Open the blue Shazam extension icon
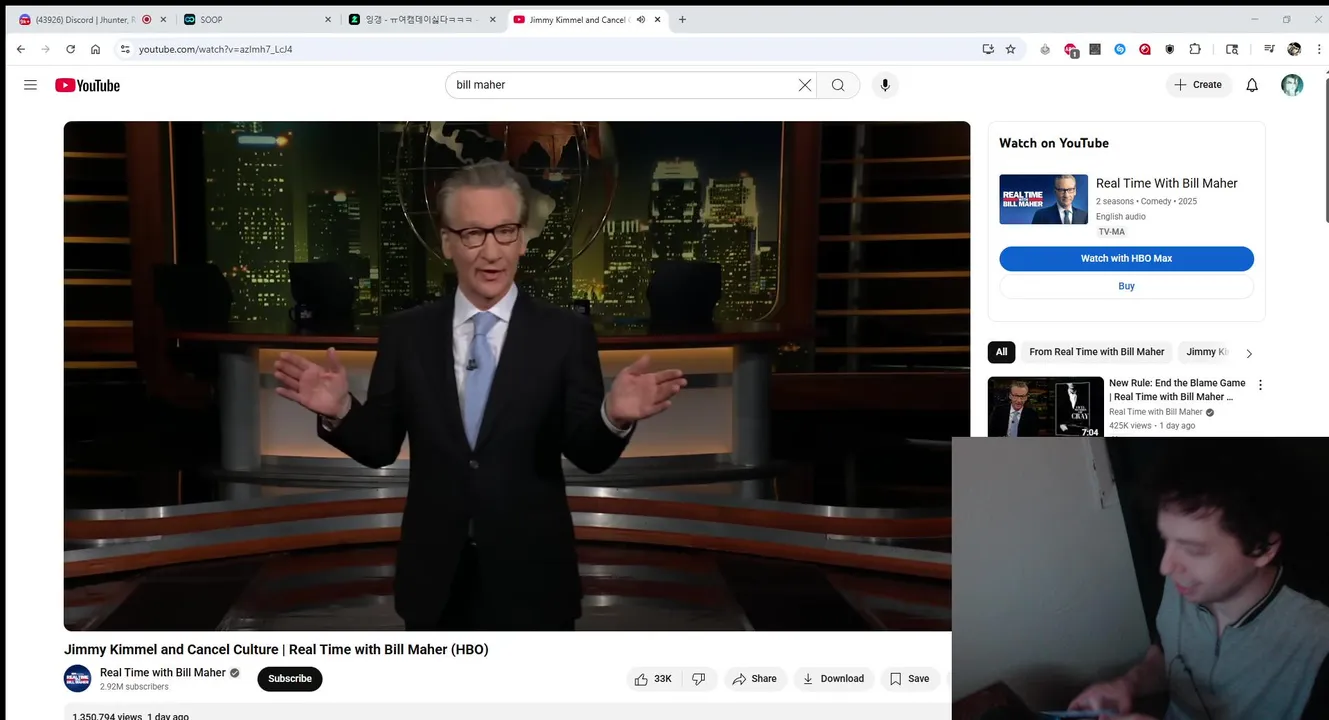This screenshot has width=1329, height=720. click(x=1120, y=49)
